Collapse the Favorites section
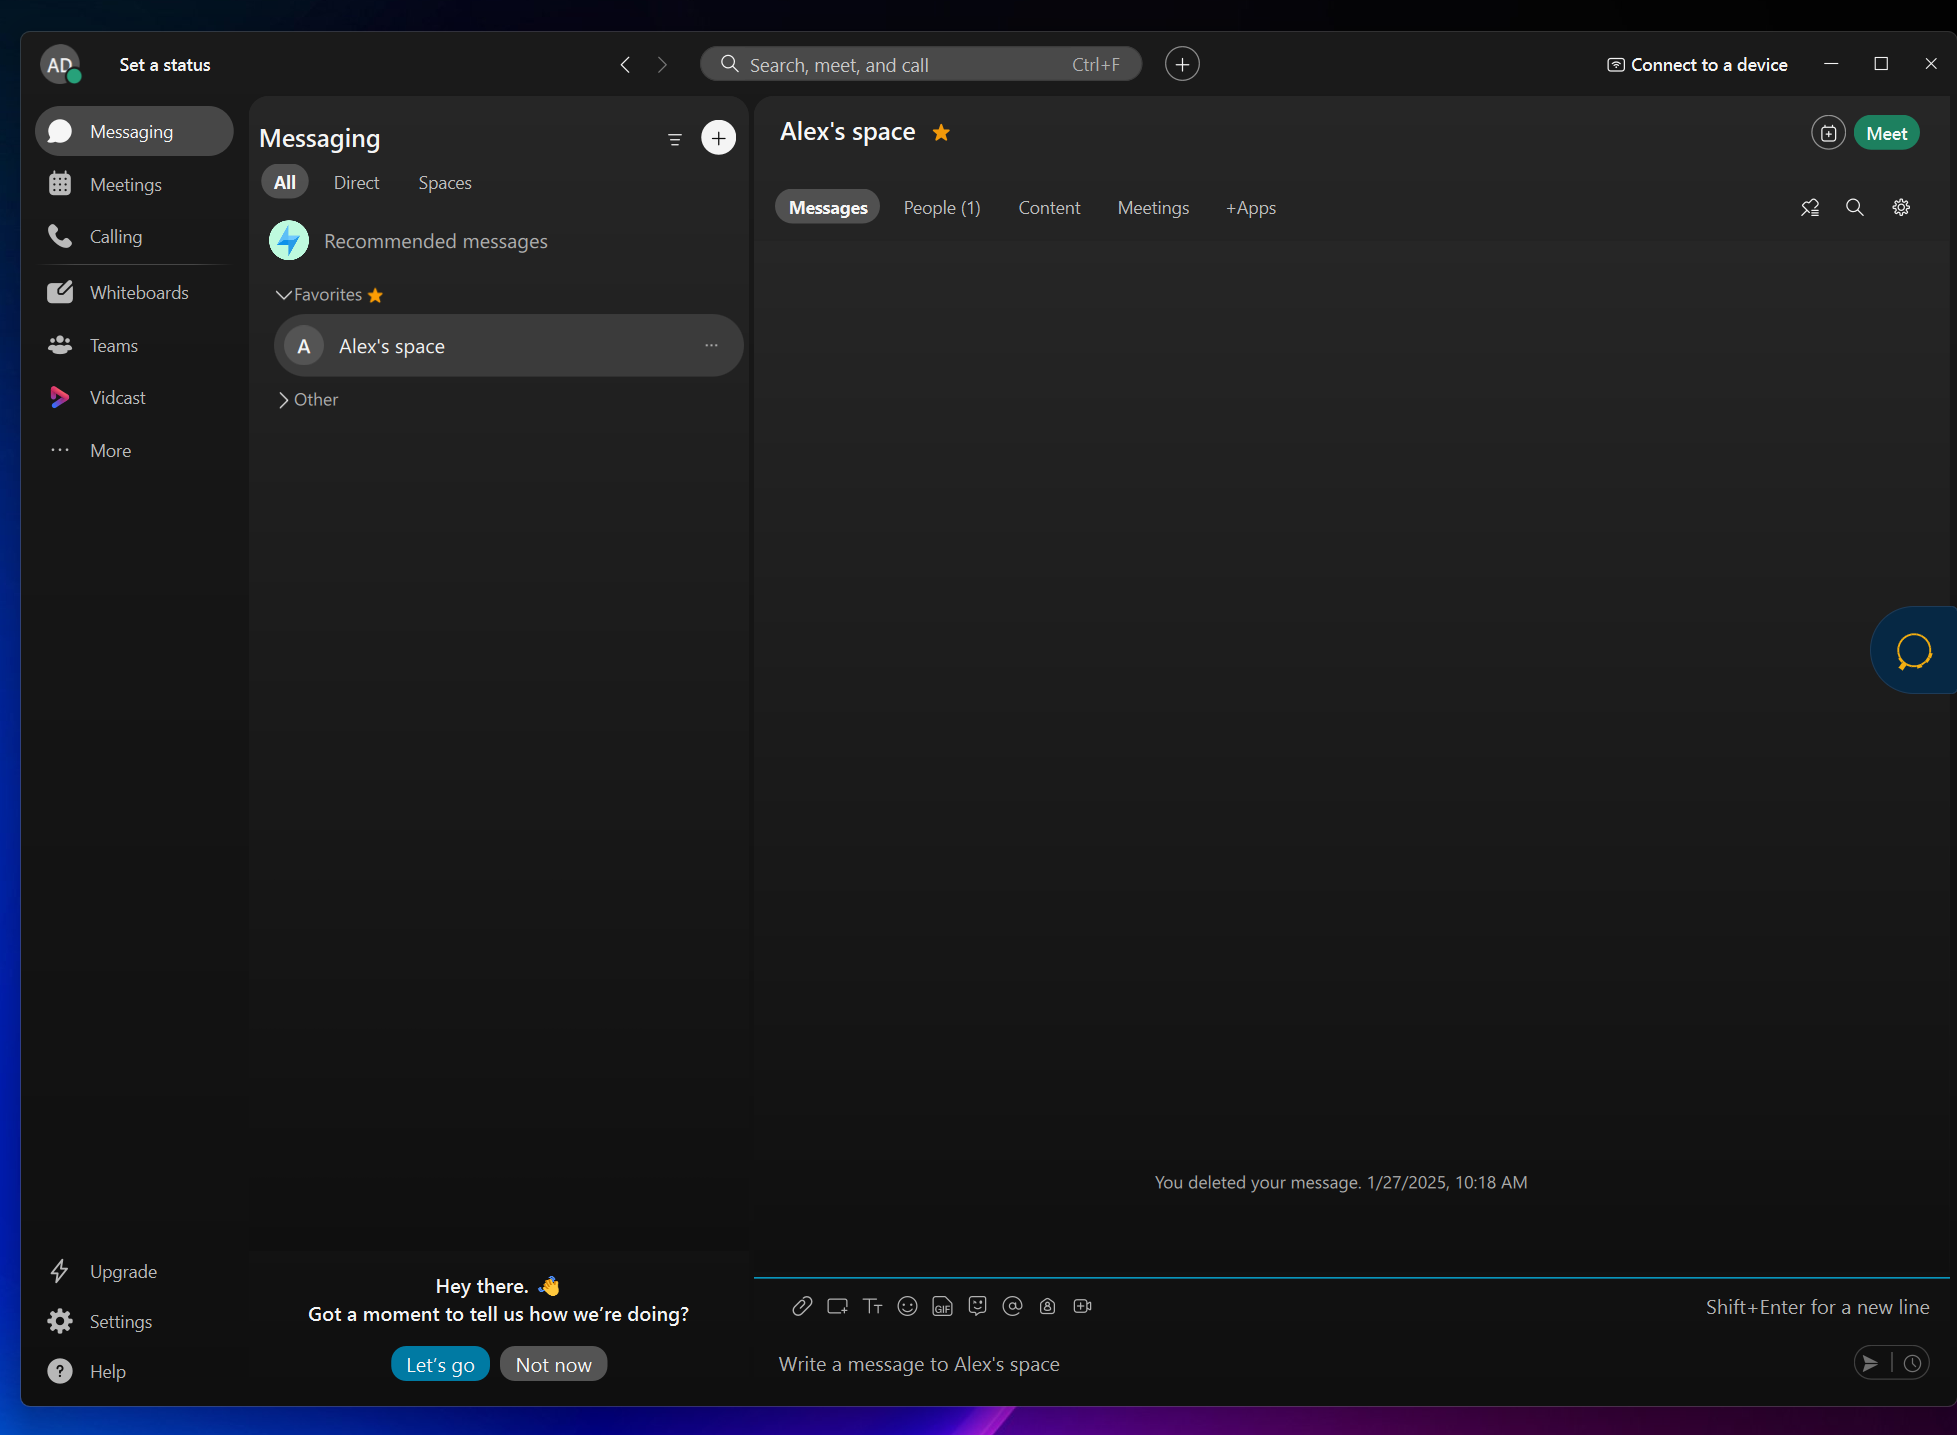The image size is (1957, 1435). [x=284, y=295]
